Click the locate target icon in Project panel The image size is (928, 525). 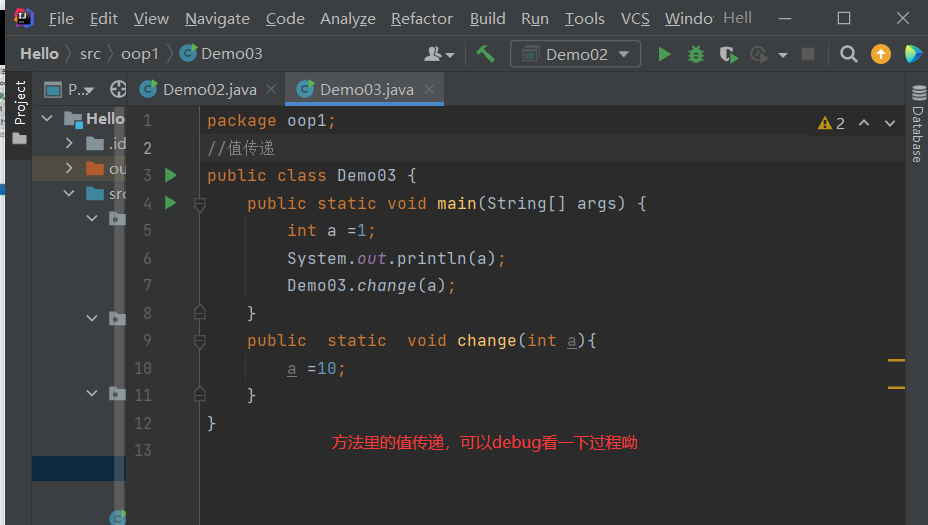click(x=118, y=89)
